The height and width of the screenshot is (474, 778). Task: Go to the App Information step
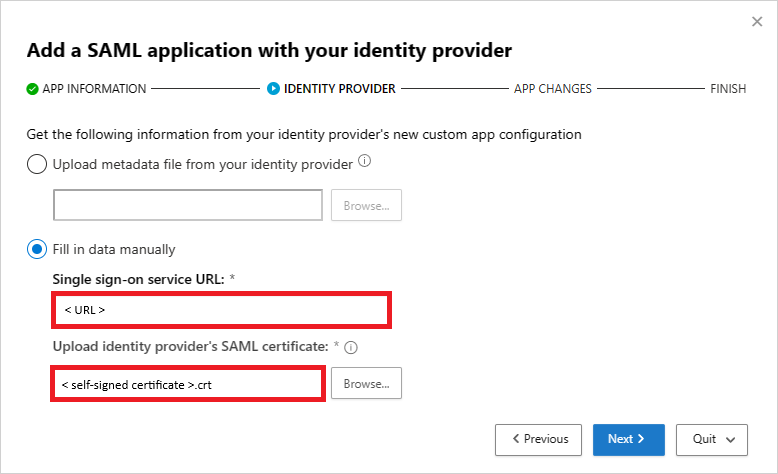pos(94,89)
